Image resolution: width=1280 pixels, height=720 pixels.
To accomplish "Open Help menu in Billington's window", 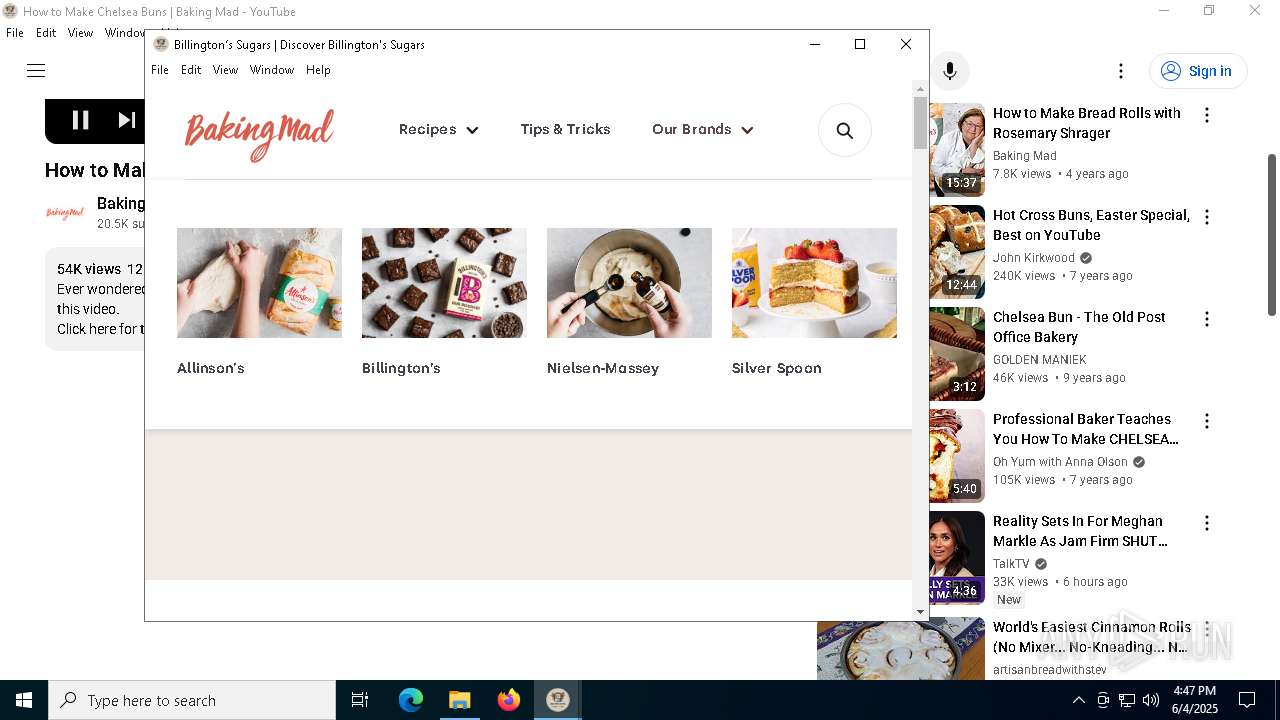I will click(318, 70).
